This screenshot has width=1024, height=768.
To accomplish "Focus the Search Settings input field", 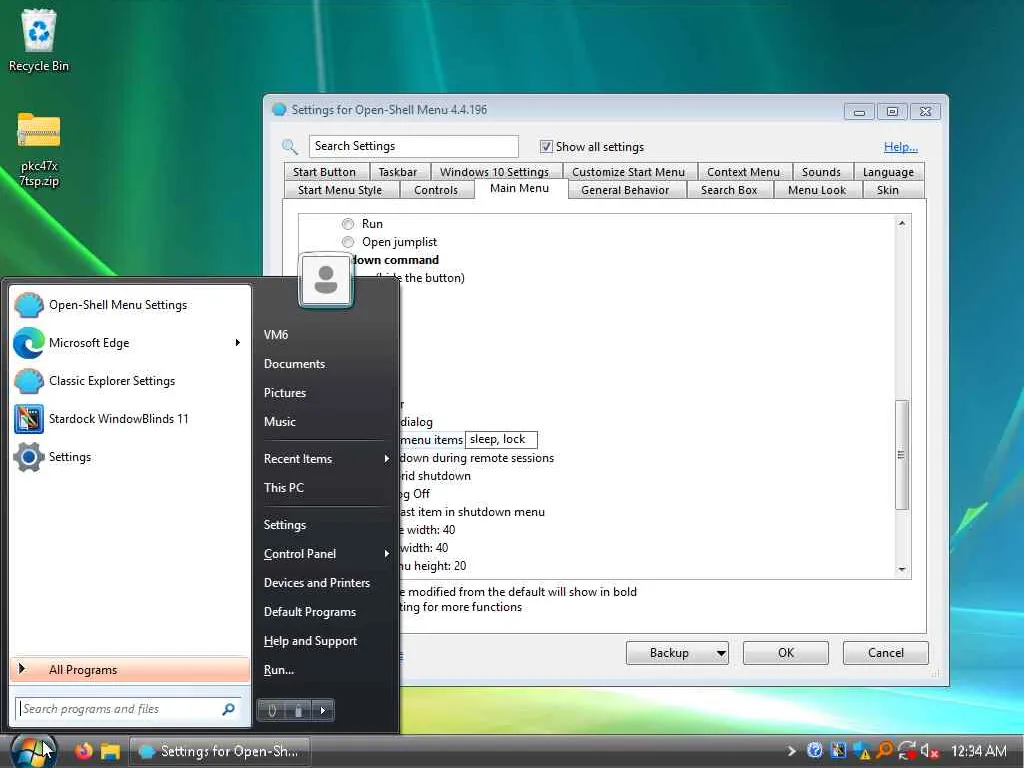I will [x=414, y=146].
